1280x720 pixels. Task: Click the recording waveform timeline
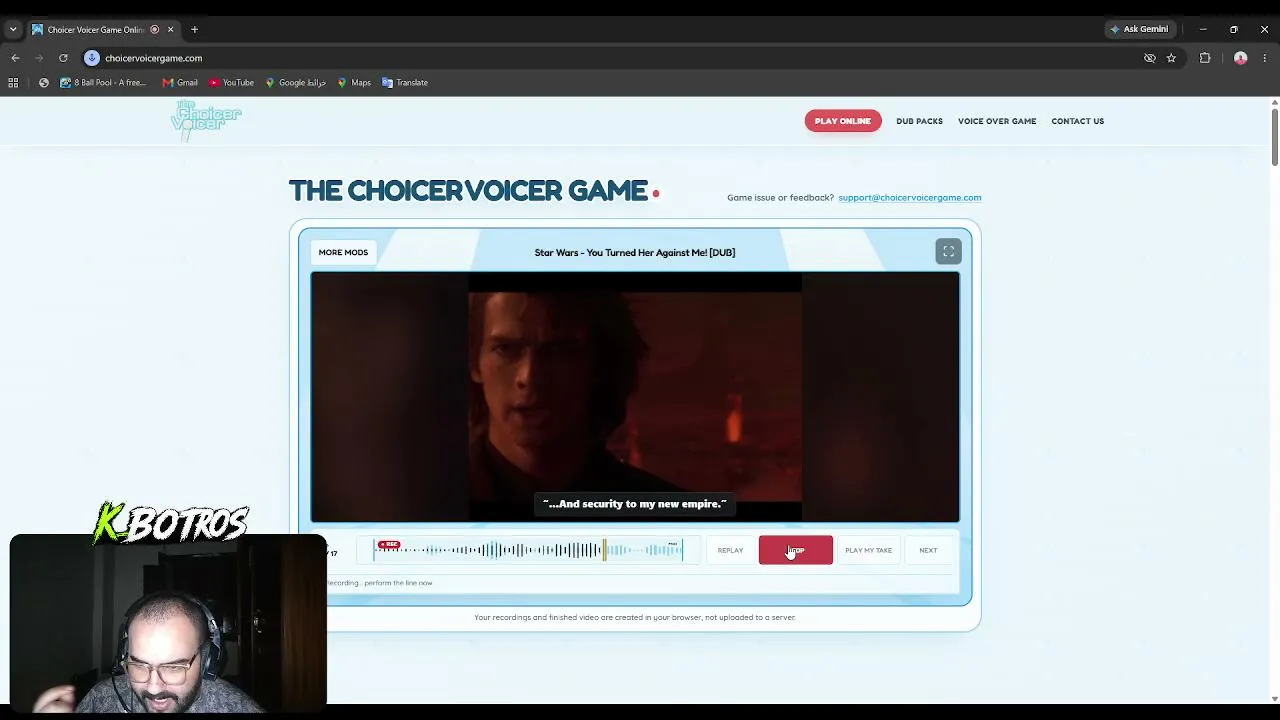[528, 550]
